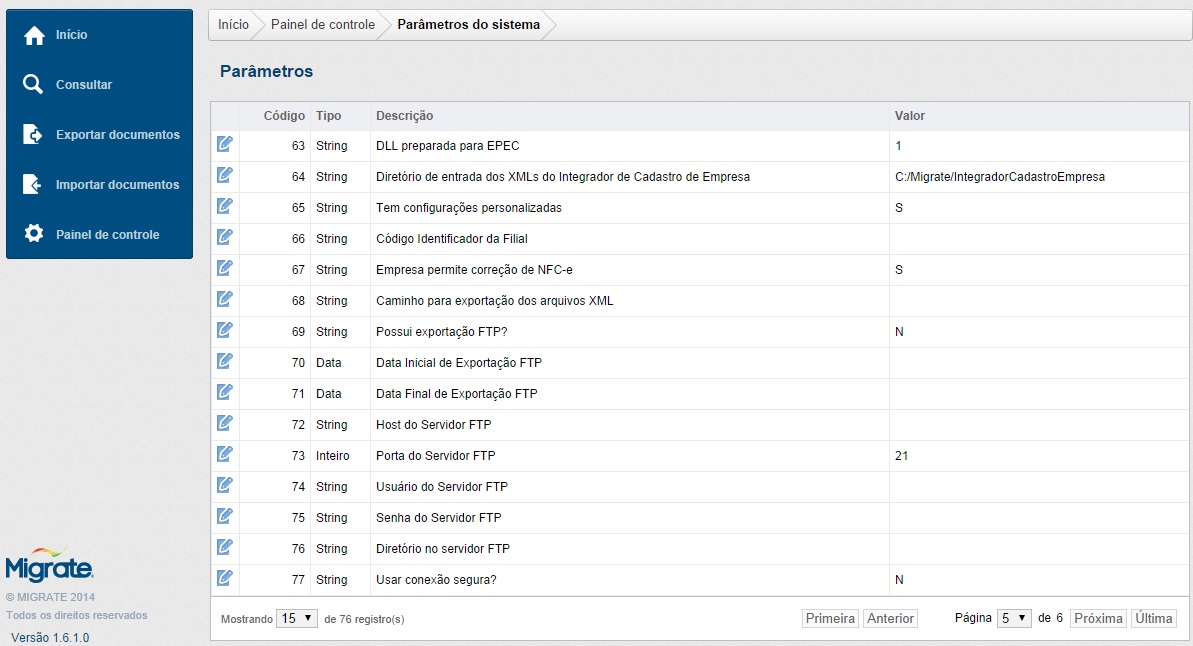1193x646 pixels.
Task: Edit parameter 64 Integrador de Cadastro directory
Action: tap(224, 175)
